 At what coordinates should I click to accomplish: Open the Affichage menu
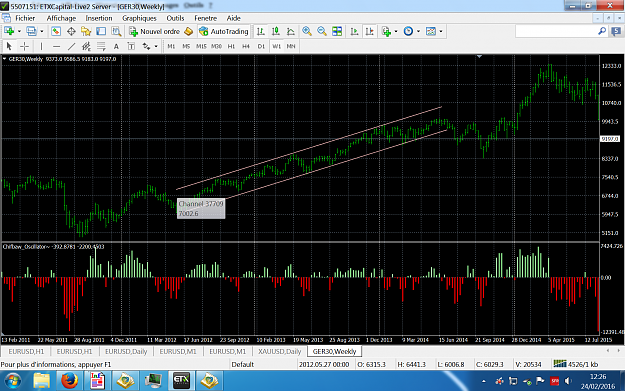point(61,18)
